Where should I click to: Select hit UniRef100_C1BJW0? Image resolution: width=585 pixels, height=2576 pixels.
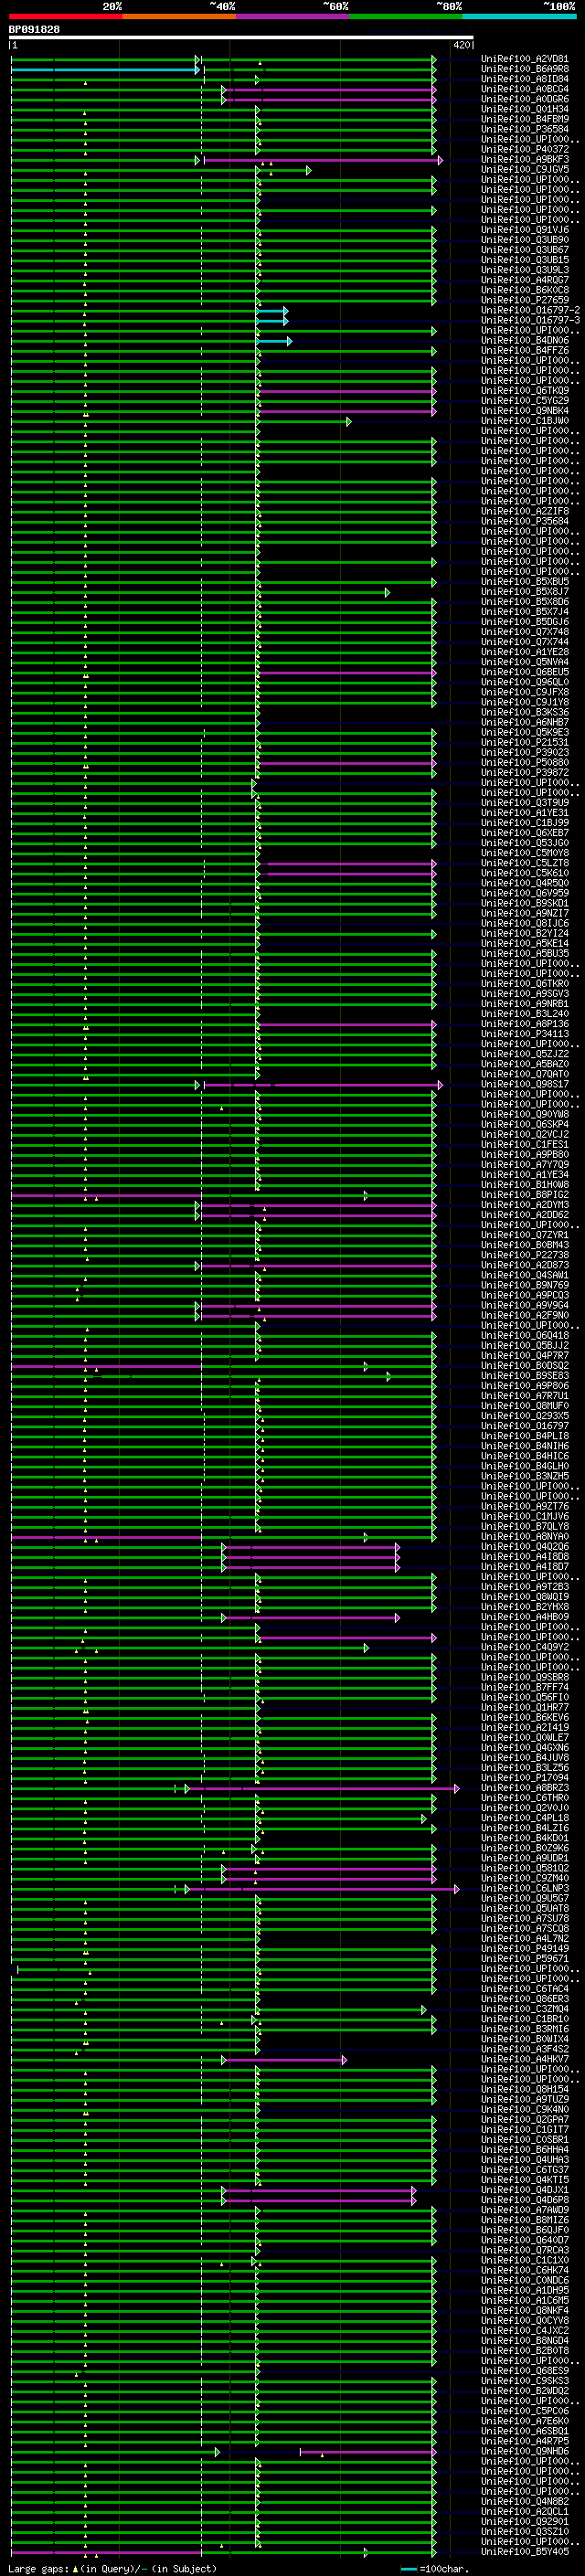point(524,421)
